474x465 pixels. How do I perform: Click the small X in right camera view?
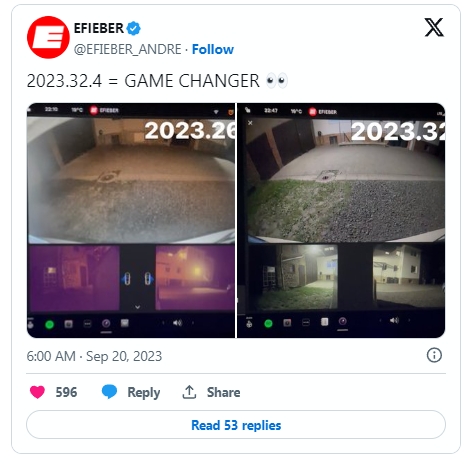(250, 123)
